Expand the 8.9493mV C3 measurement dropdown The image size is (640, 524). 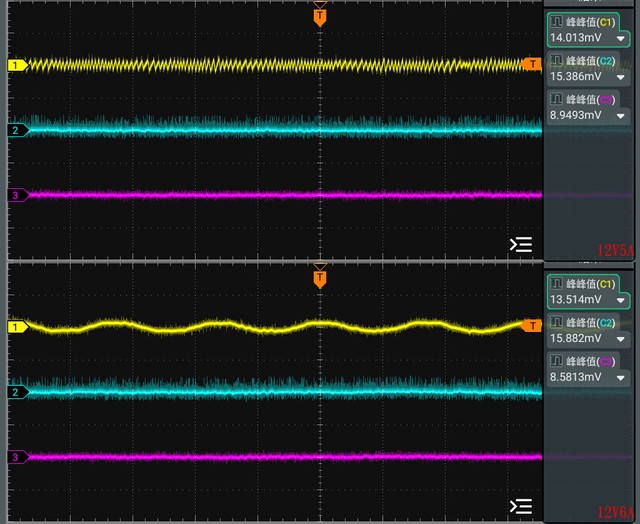click(x=621, y=116)
